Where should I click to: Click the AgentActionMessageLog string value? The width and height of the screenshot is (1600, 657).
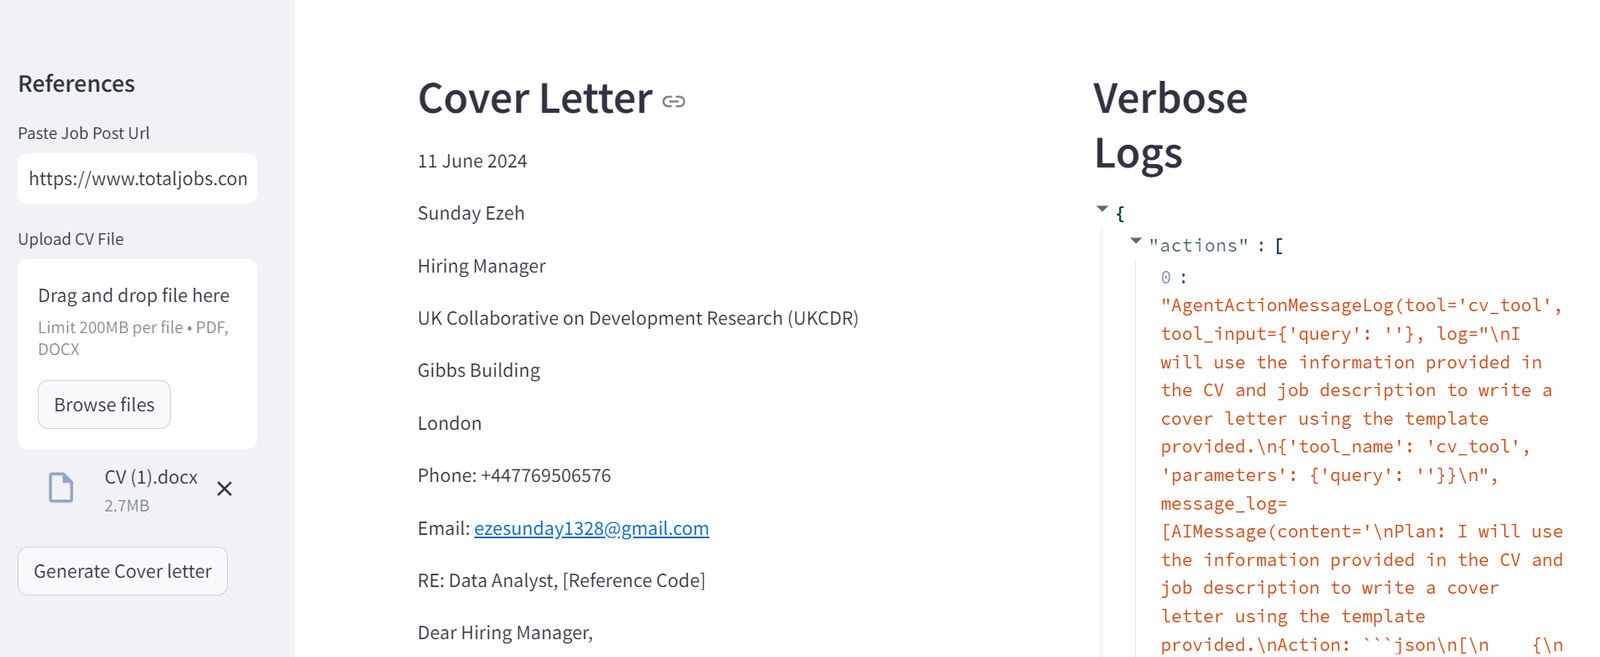click(x=1362, y=475)
